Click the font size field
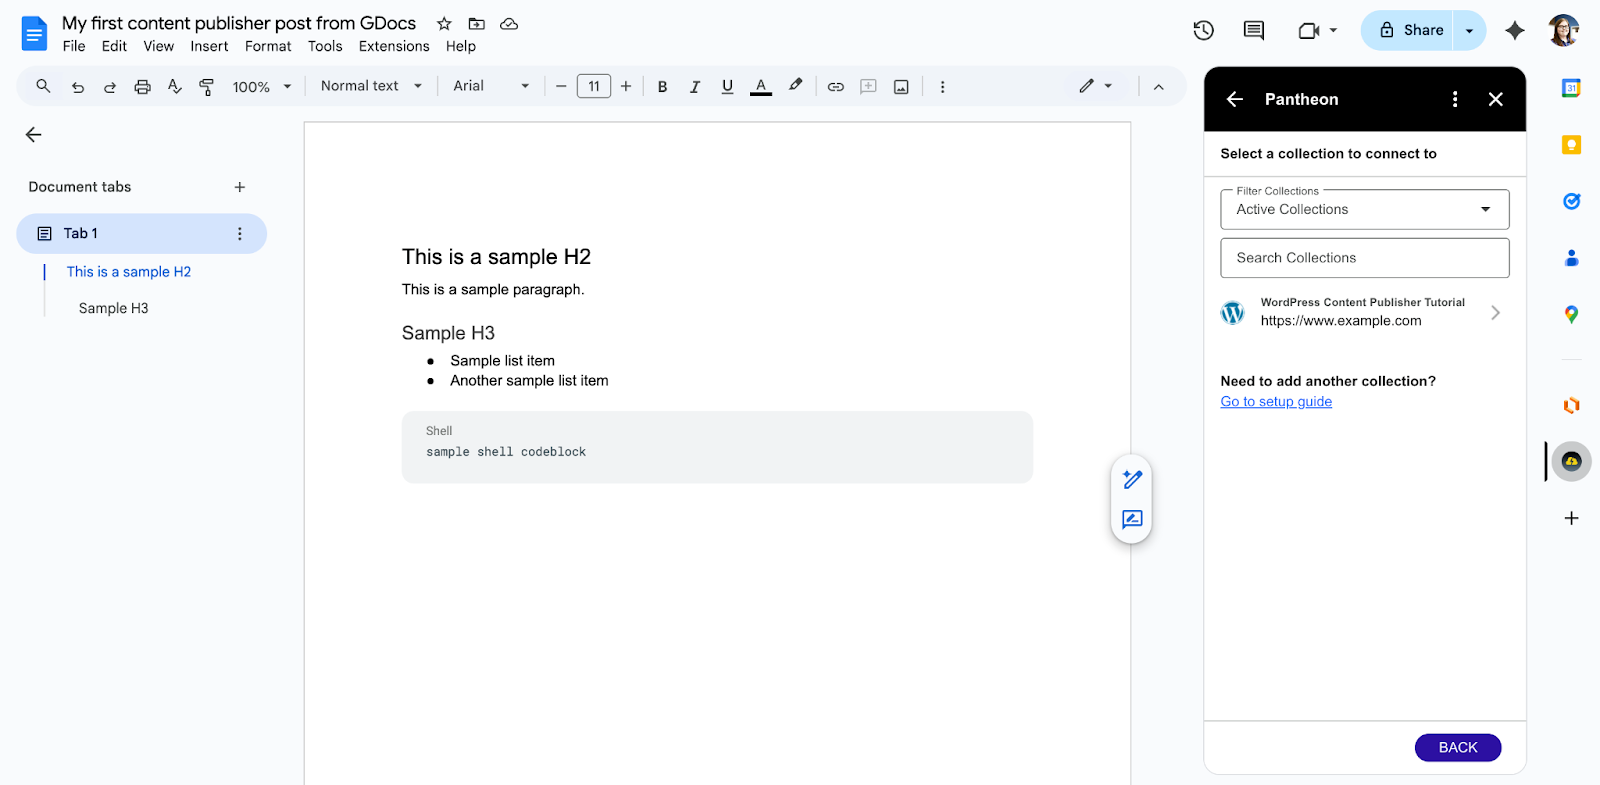Viewport: 1600px width, 785px height. click(594, 87)
